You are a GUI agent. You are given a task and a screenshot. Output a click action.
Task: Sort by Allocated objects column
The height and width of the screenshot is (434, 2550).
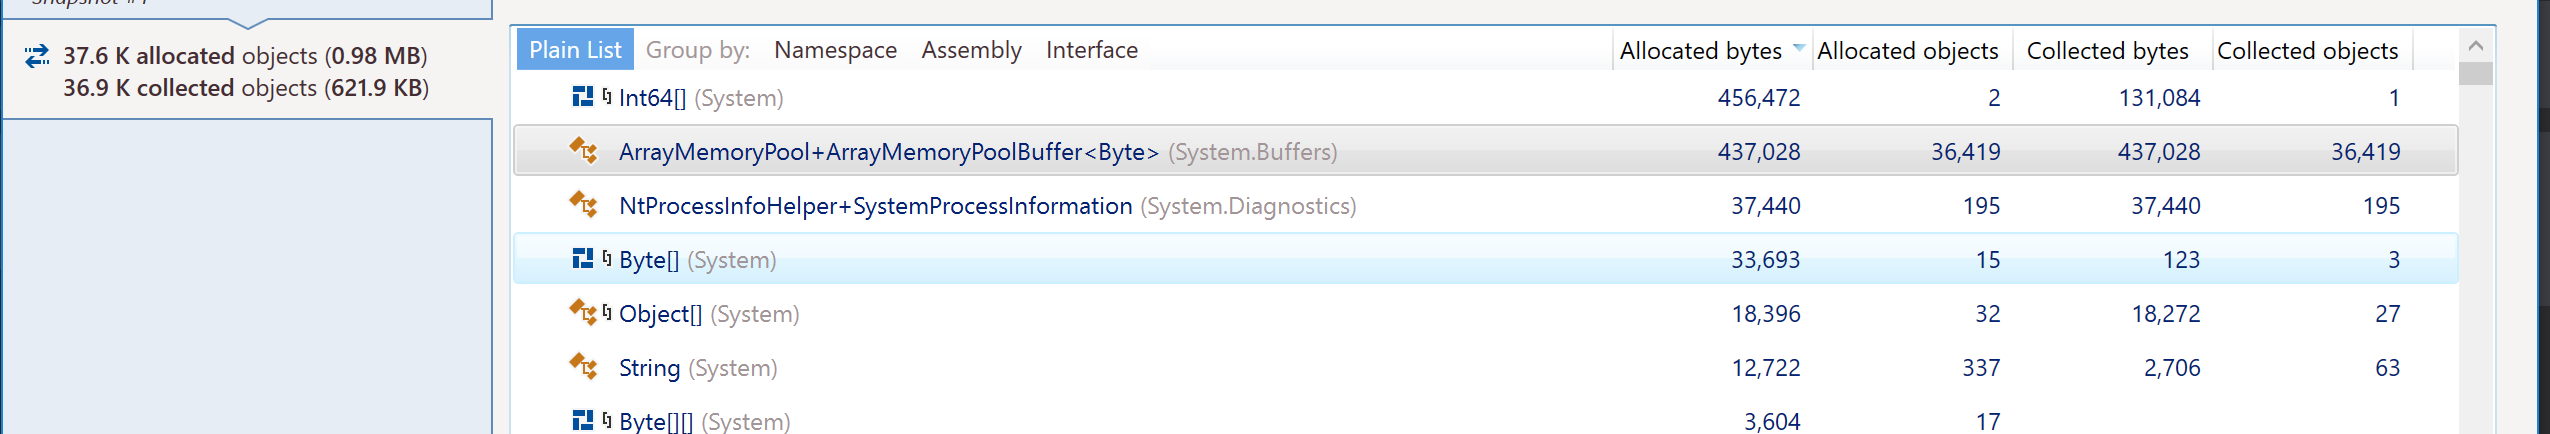1907,51
